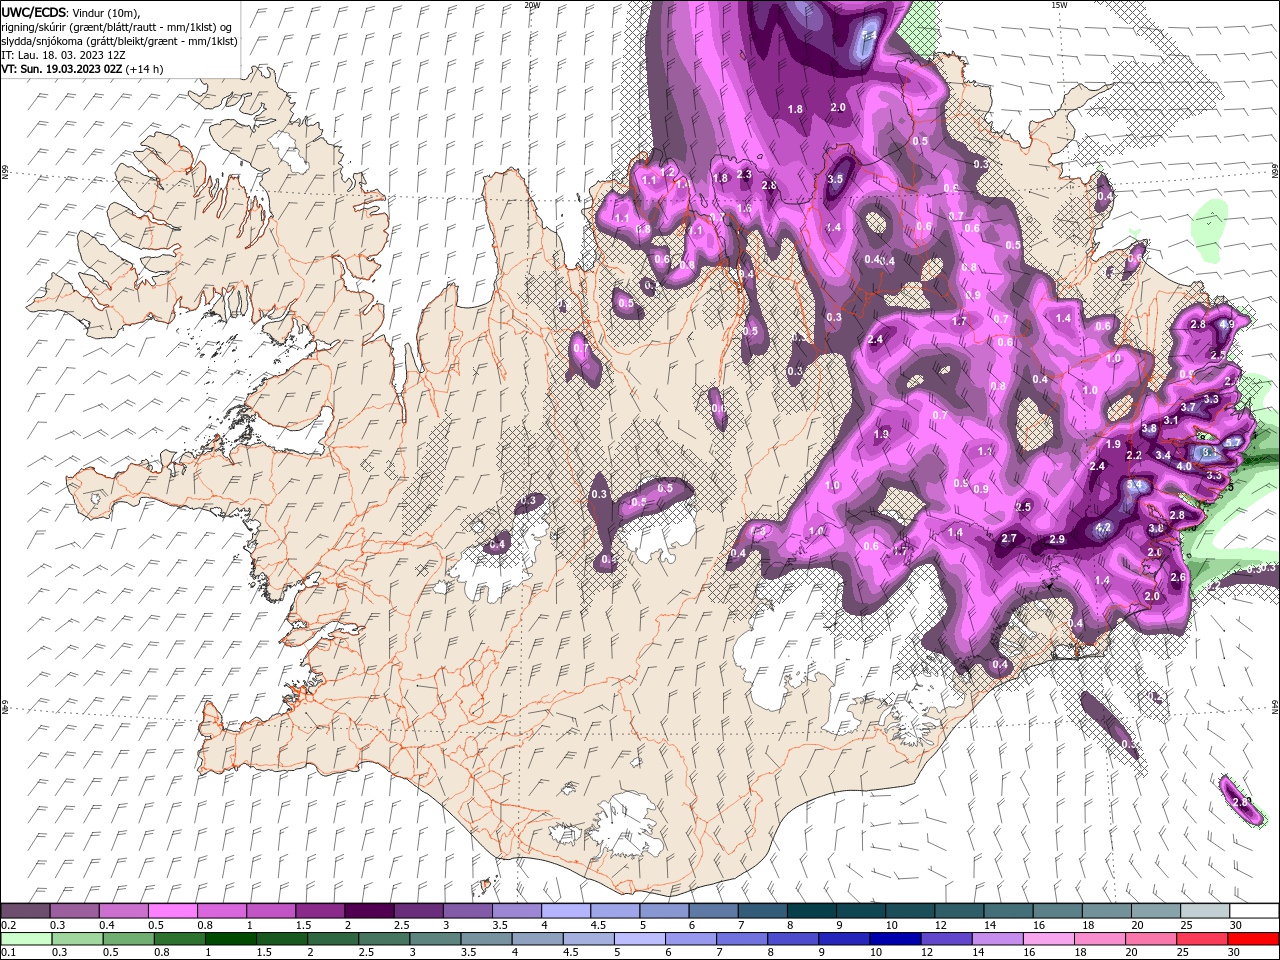The height and width of the screenshot is (960, 1280).
Task: Click the palest green rain swatch starting at 0.1
Action: 27,939
